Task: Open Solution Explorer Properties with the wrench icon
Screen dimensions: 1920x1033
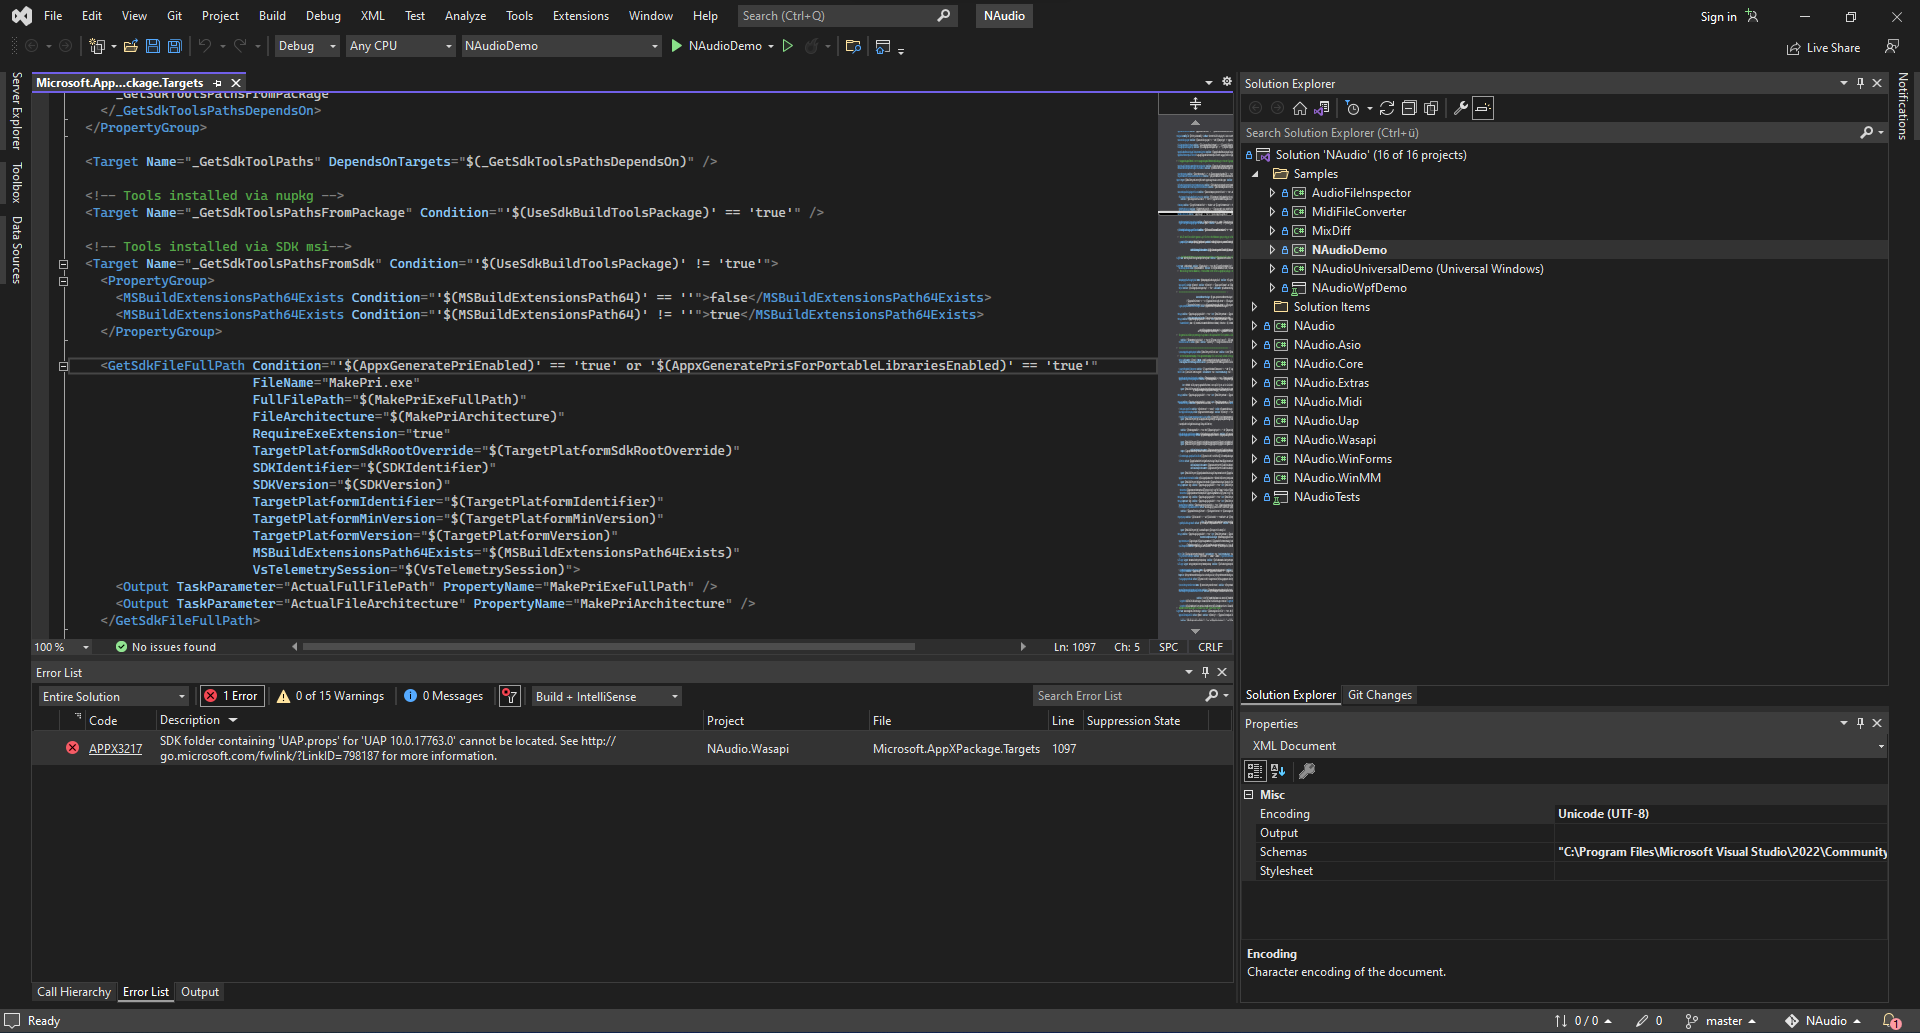Action: click(1460, 108)
